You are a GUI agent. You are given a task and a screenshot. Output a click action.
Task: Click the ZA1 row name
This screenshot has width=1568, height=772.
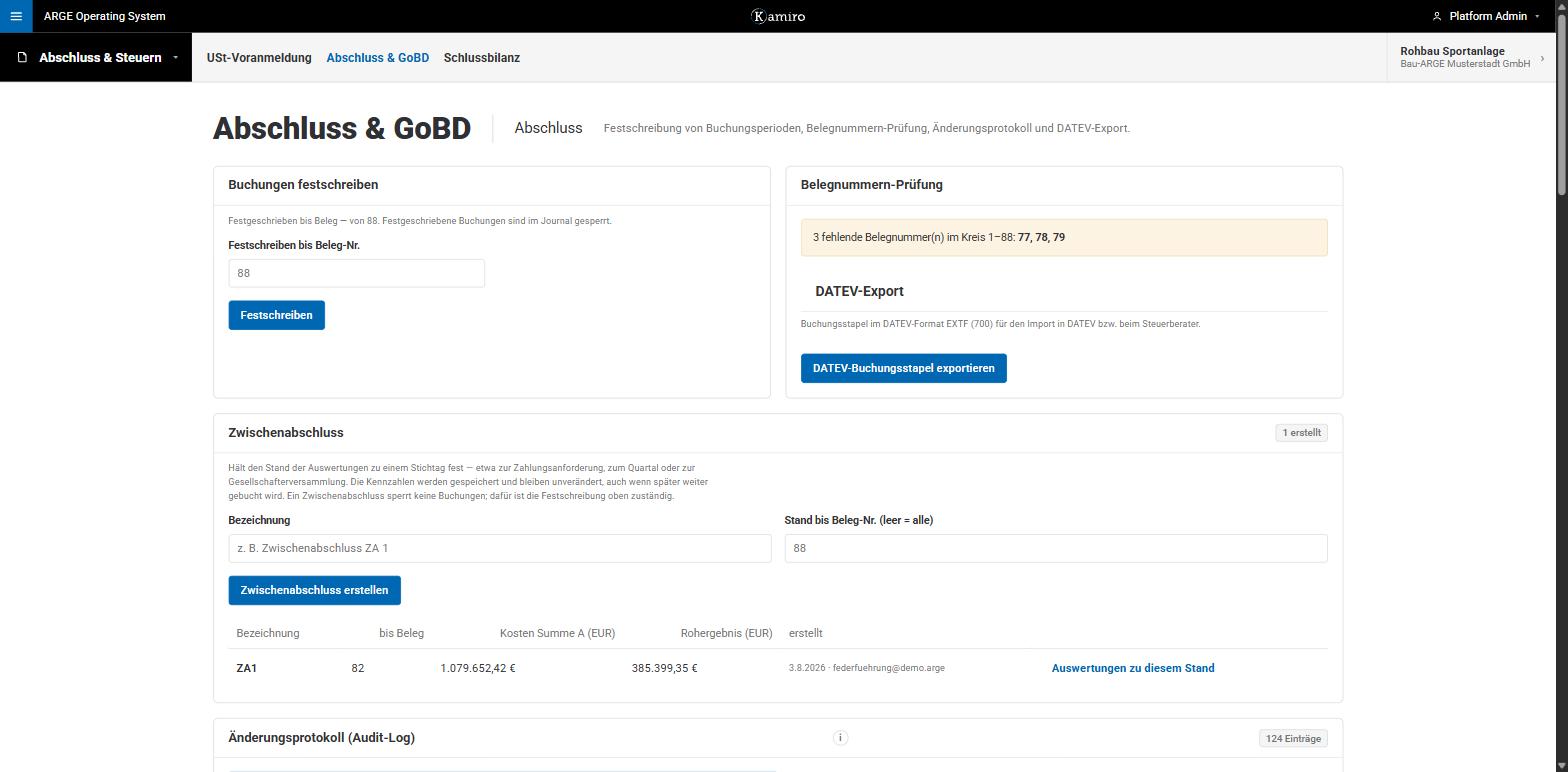coord(247,668)
